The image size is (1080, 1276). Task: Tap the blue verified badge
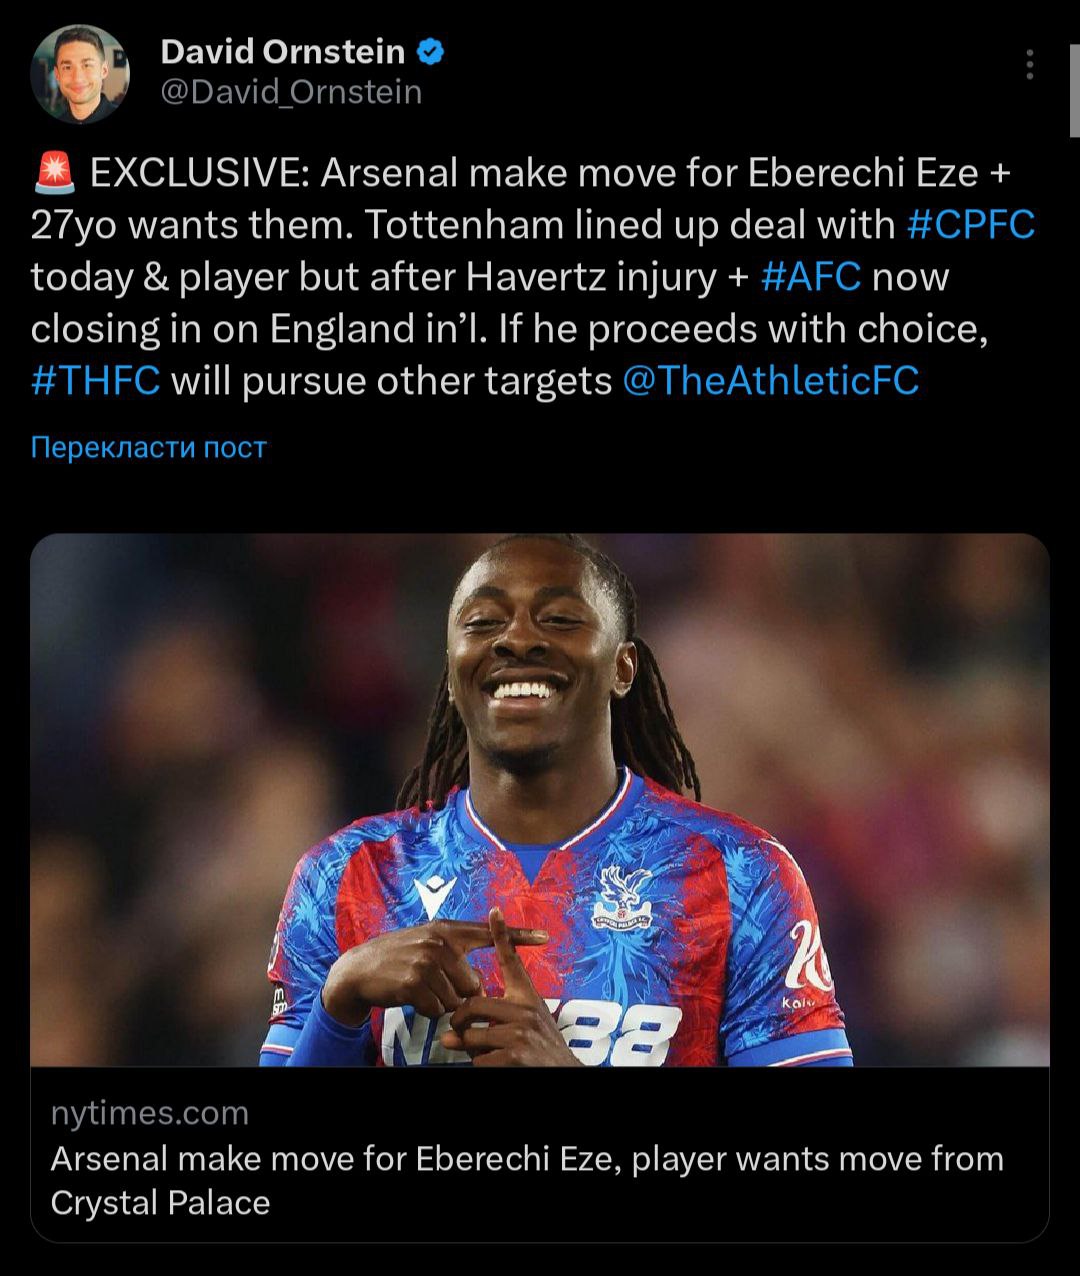tap(429, 52)
